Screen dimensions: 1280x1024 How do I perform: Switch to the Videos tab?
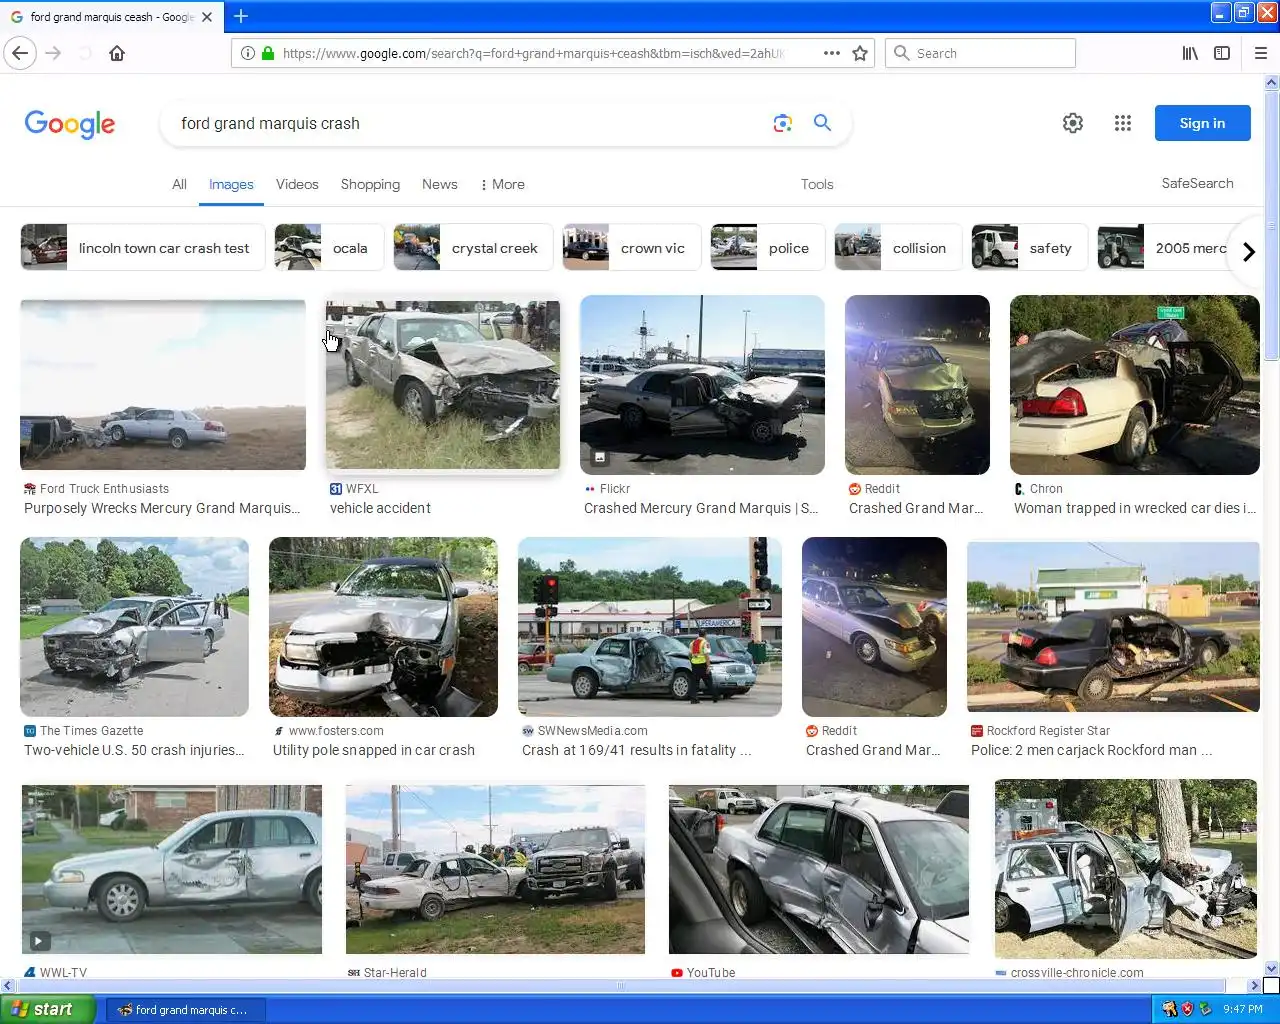pyautogui.click(x=297, y=184)
